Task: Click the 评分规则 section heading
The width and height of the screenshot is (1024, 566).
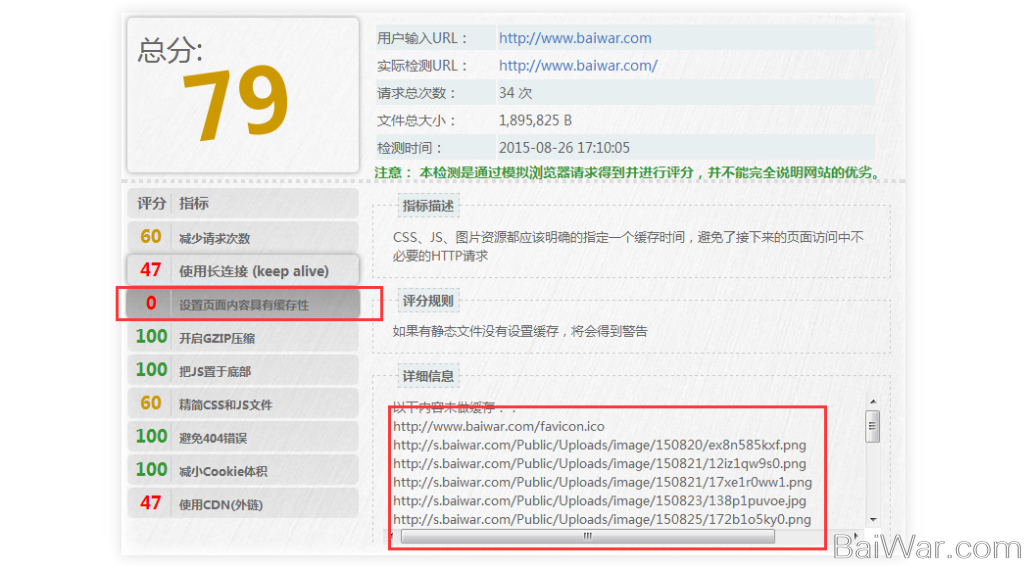Action: coord(428,301)
